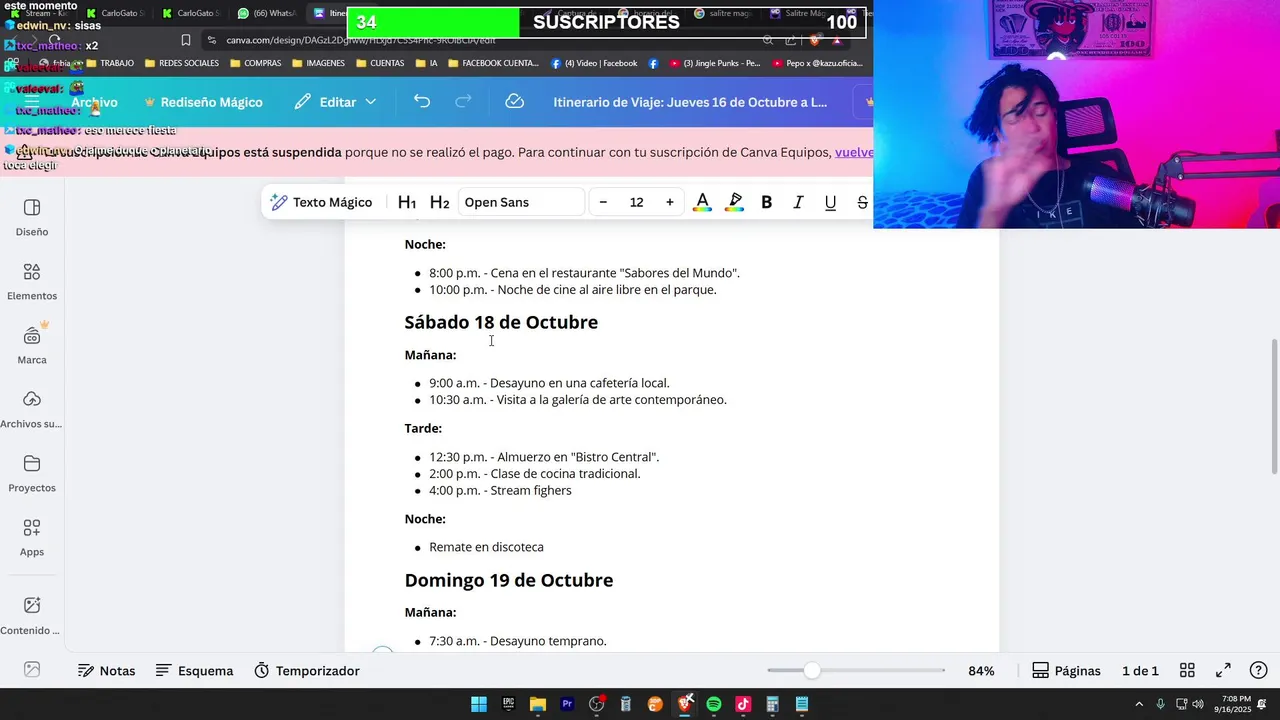Open the Contenido mágico panel
Screen dimensions: 1280x720
point(32,615)
